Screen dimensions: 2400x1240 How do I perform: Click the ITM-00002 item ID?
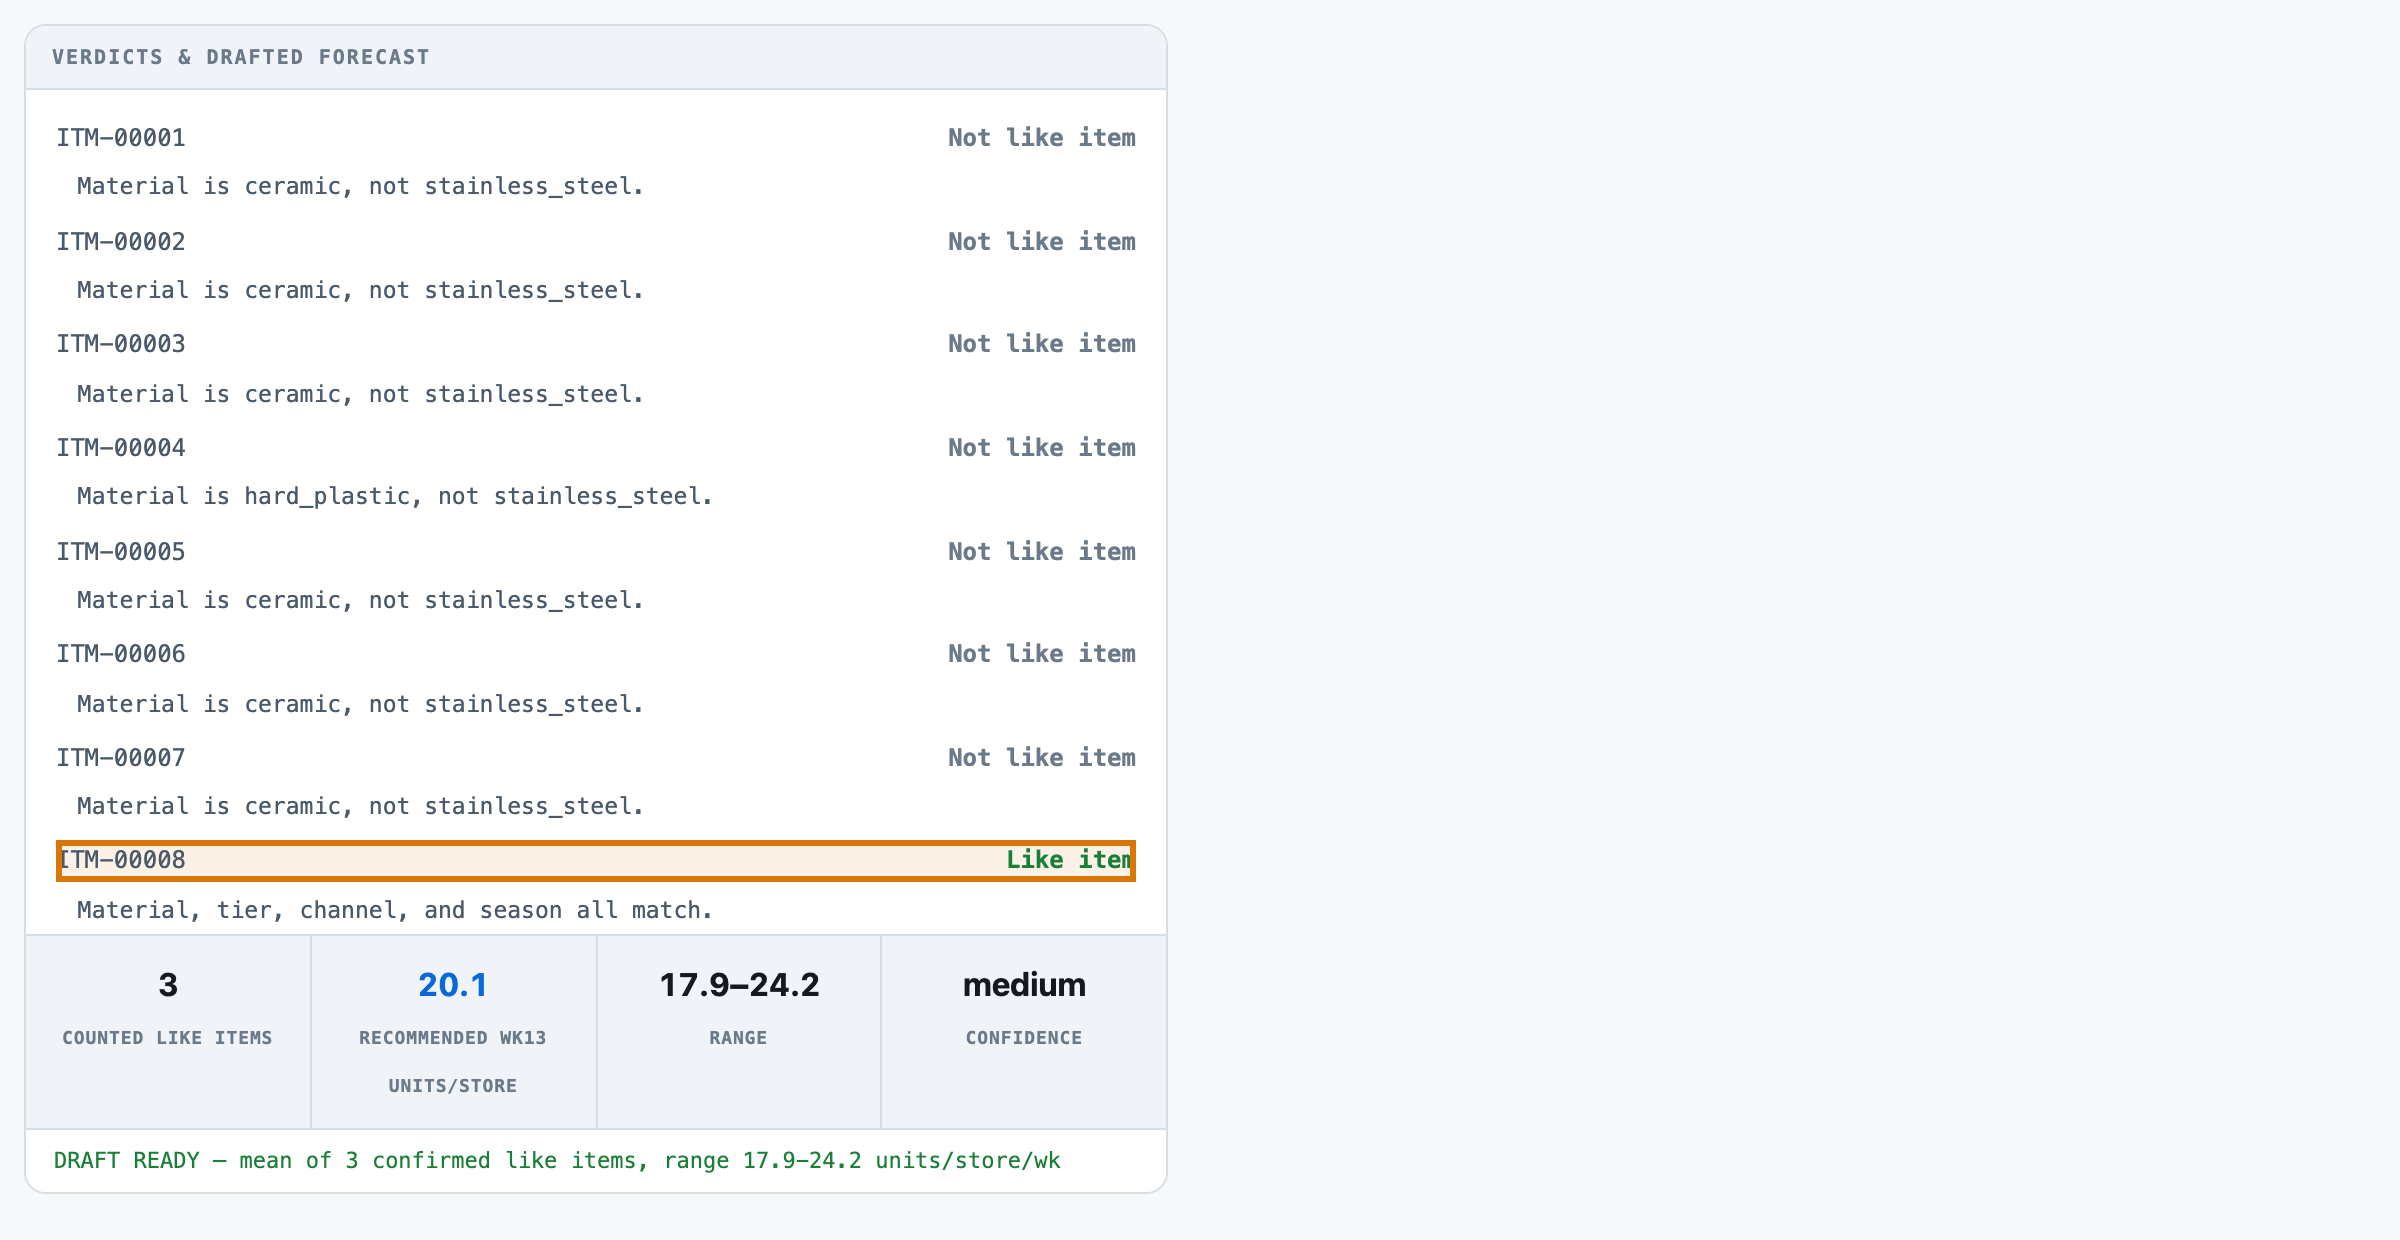pos(121,242)
